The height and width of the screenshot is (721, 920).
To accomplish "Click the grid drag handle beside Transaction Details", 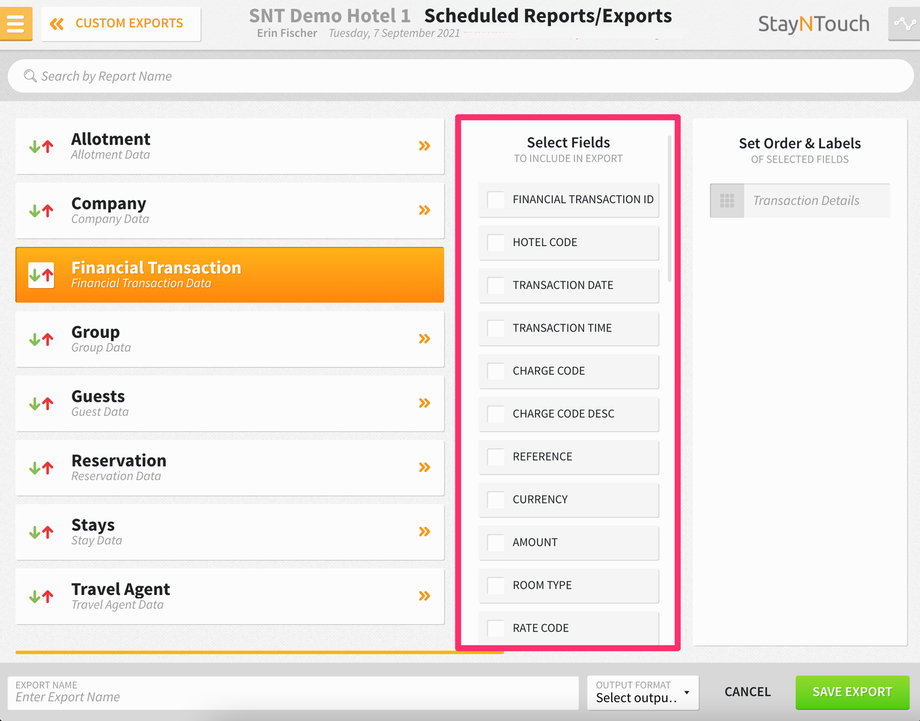I will point(727,201).
